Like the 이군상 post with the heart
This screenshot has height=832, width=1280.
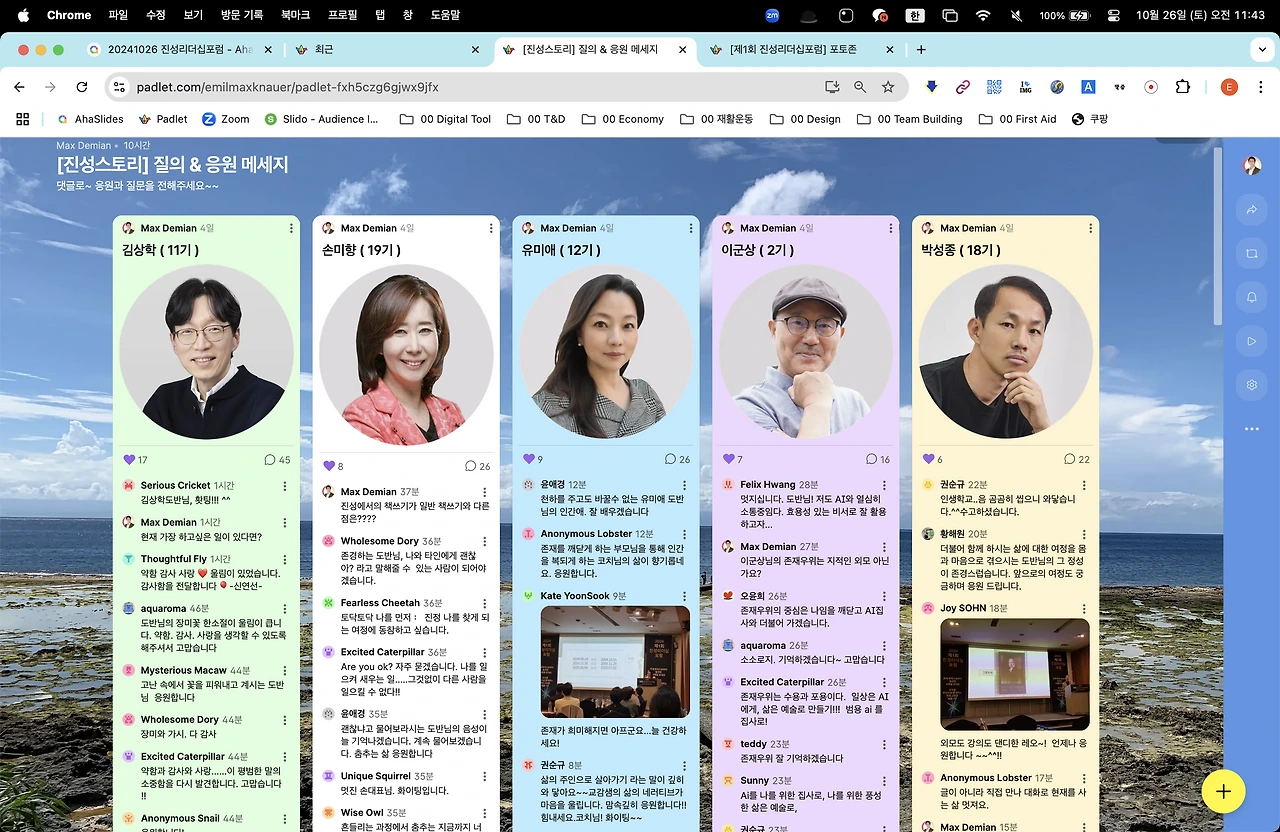pyautogui.click(x=729, y=459)
